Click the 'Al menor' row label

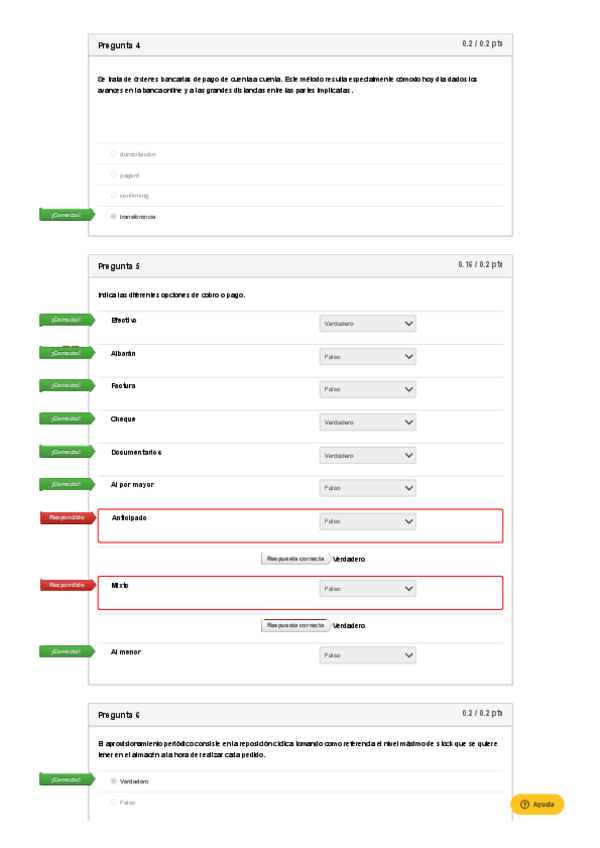[x=126, y=652]
